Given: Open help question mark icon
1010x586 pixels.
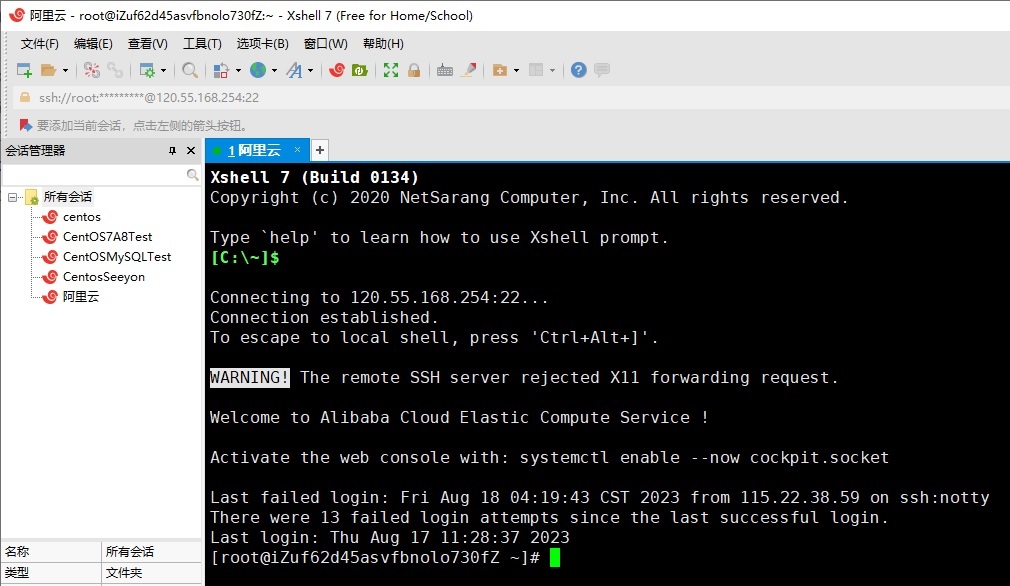Looking at the screenshot, I should (x=578, y=70).
